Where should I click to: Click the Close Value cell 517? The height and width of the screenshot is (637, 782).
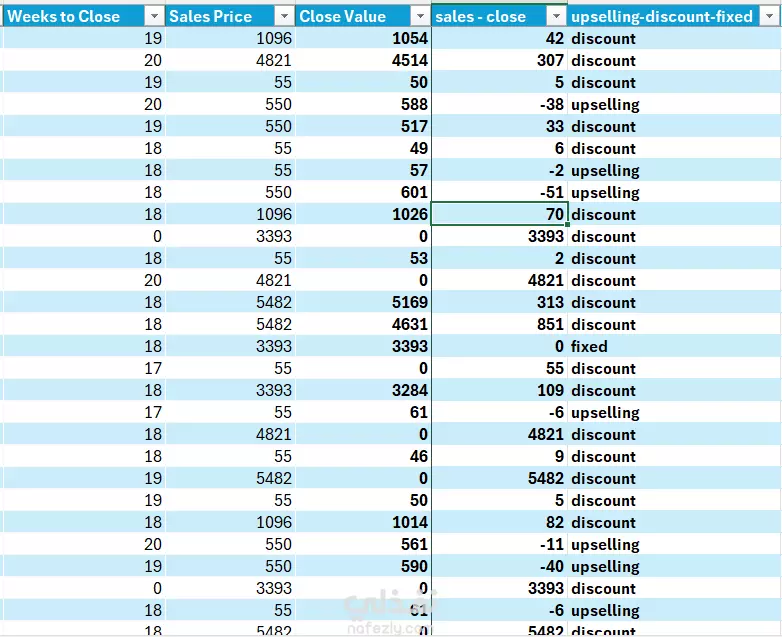(363, 126)
